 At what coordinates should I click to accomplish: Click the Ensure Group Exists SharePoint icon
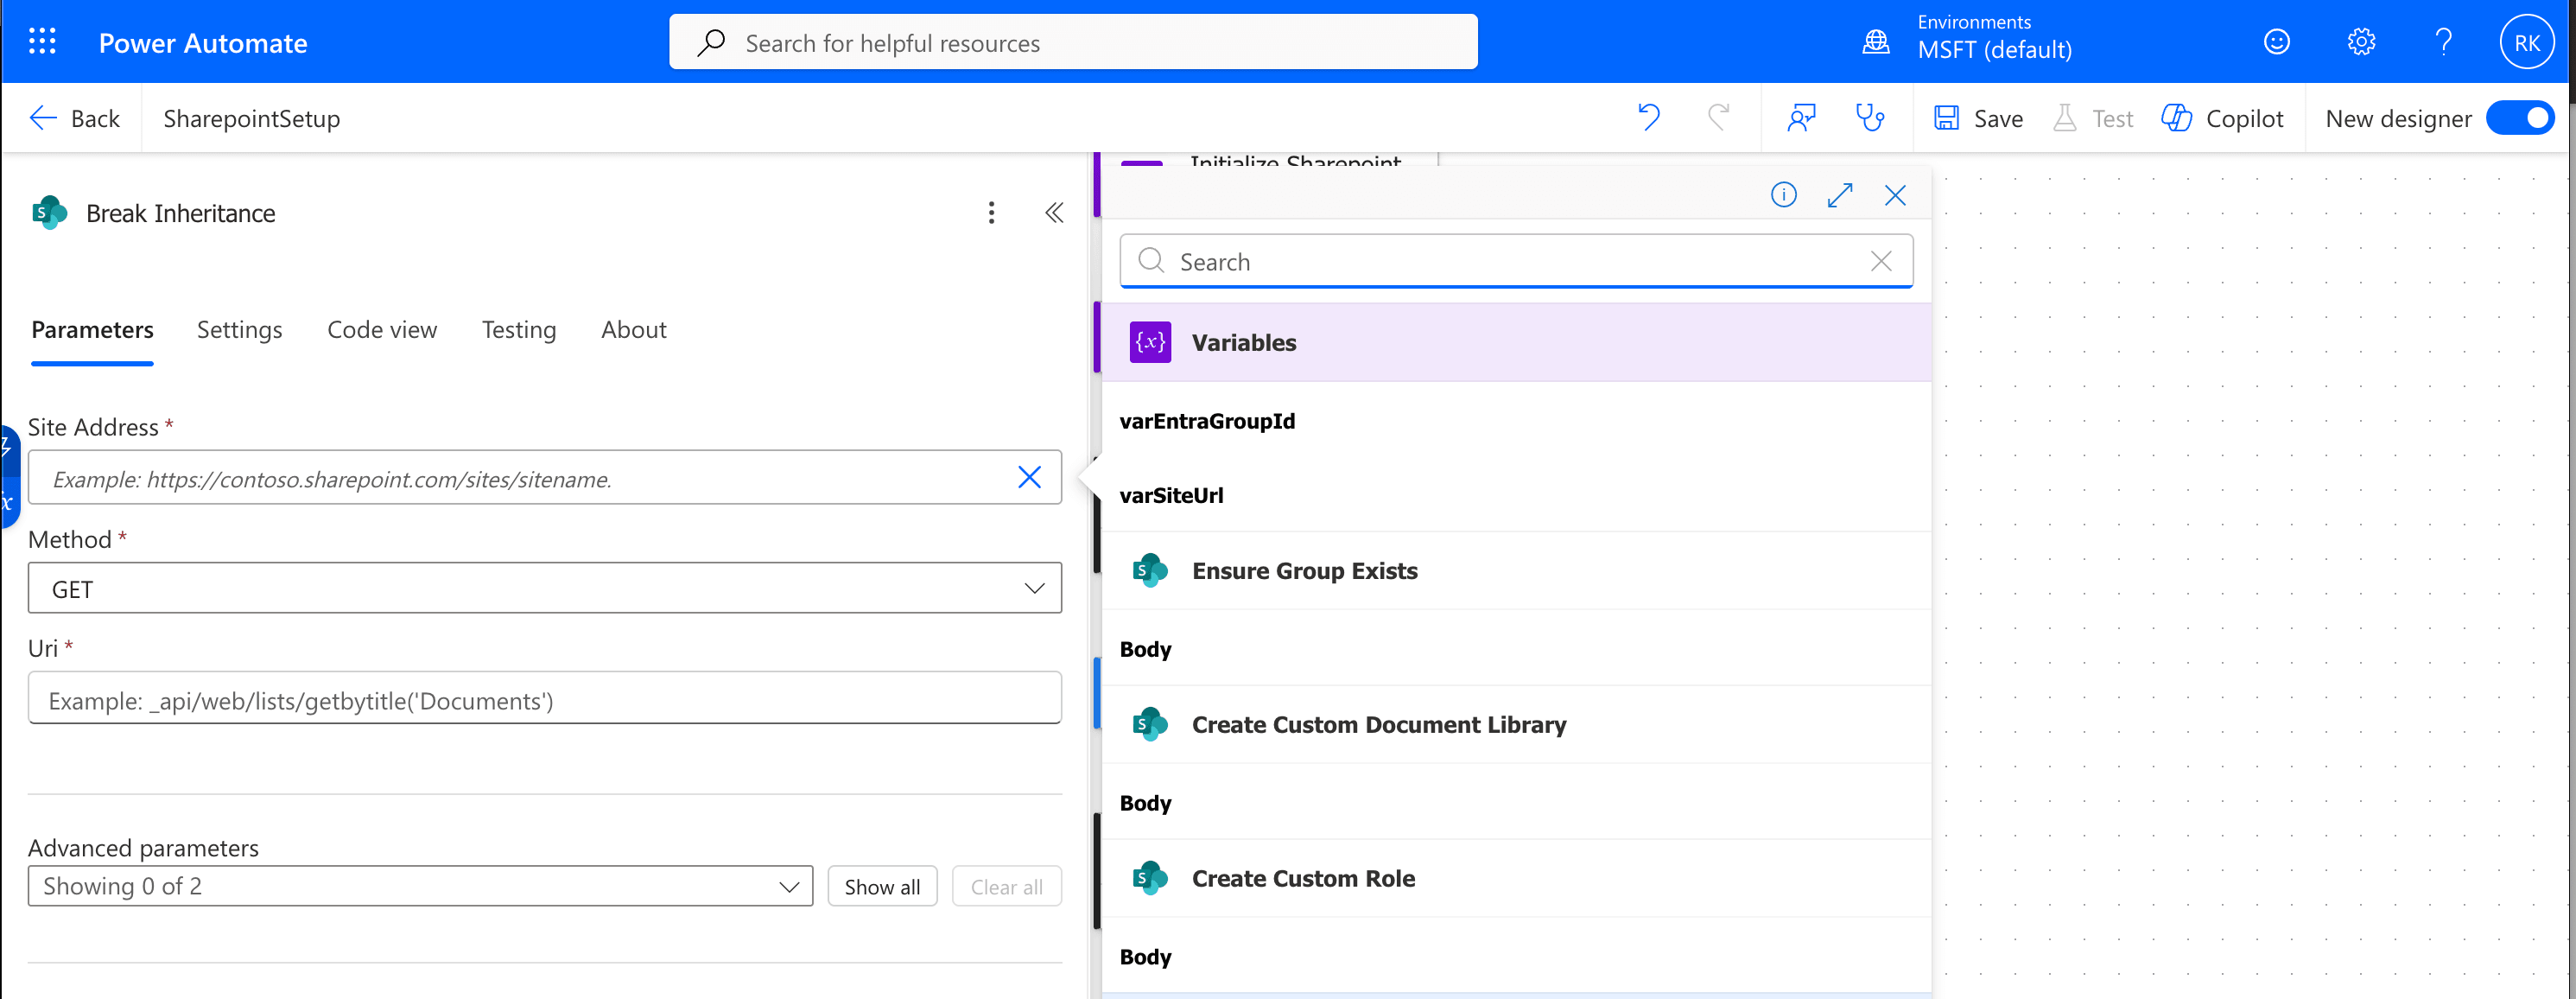pos(1150,570)
